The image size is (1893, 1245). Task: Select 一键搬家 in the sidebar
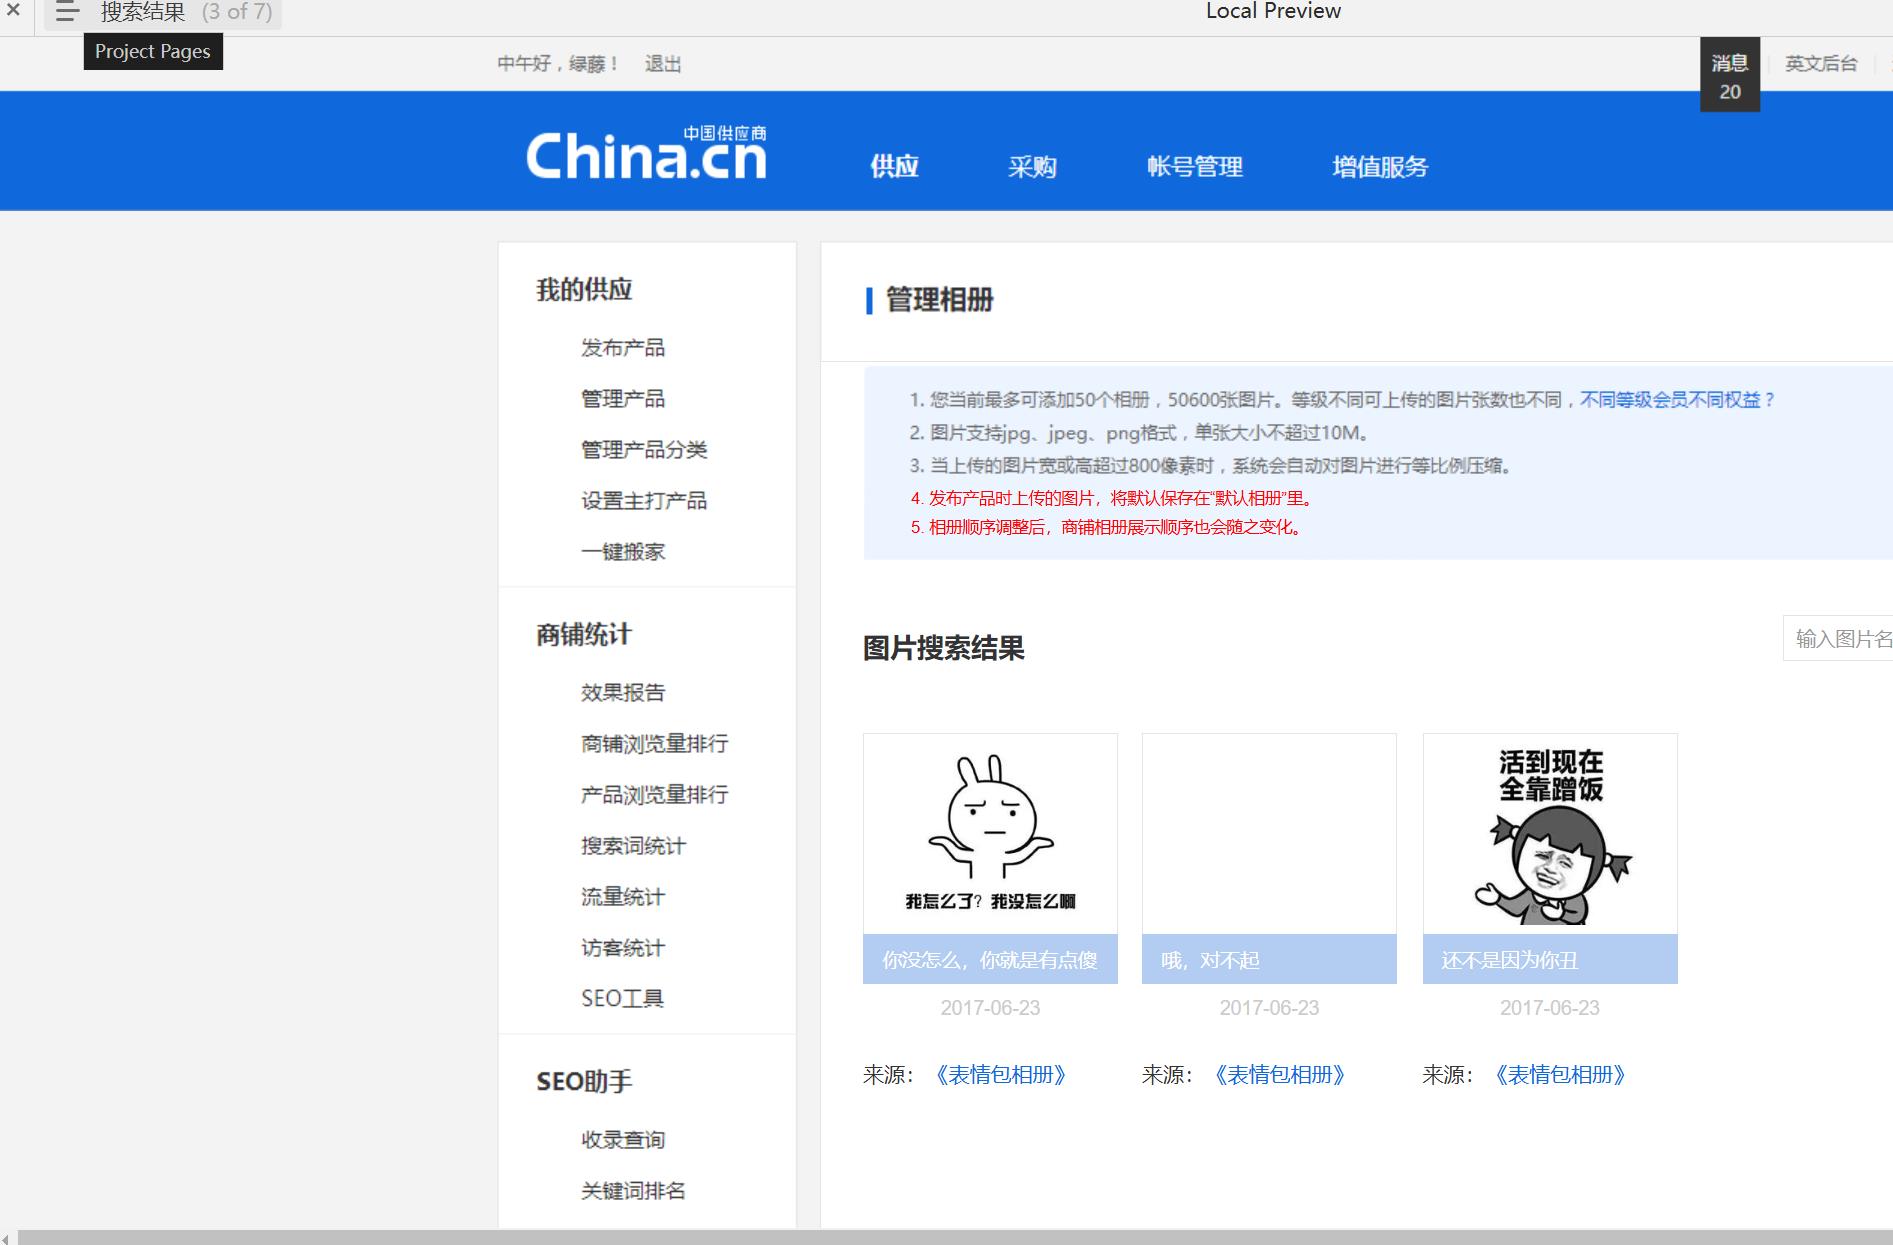tap(623, 552)
